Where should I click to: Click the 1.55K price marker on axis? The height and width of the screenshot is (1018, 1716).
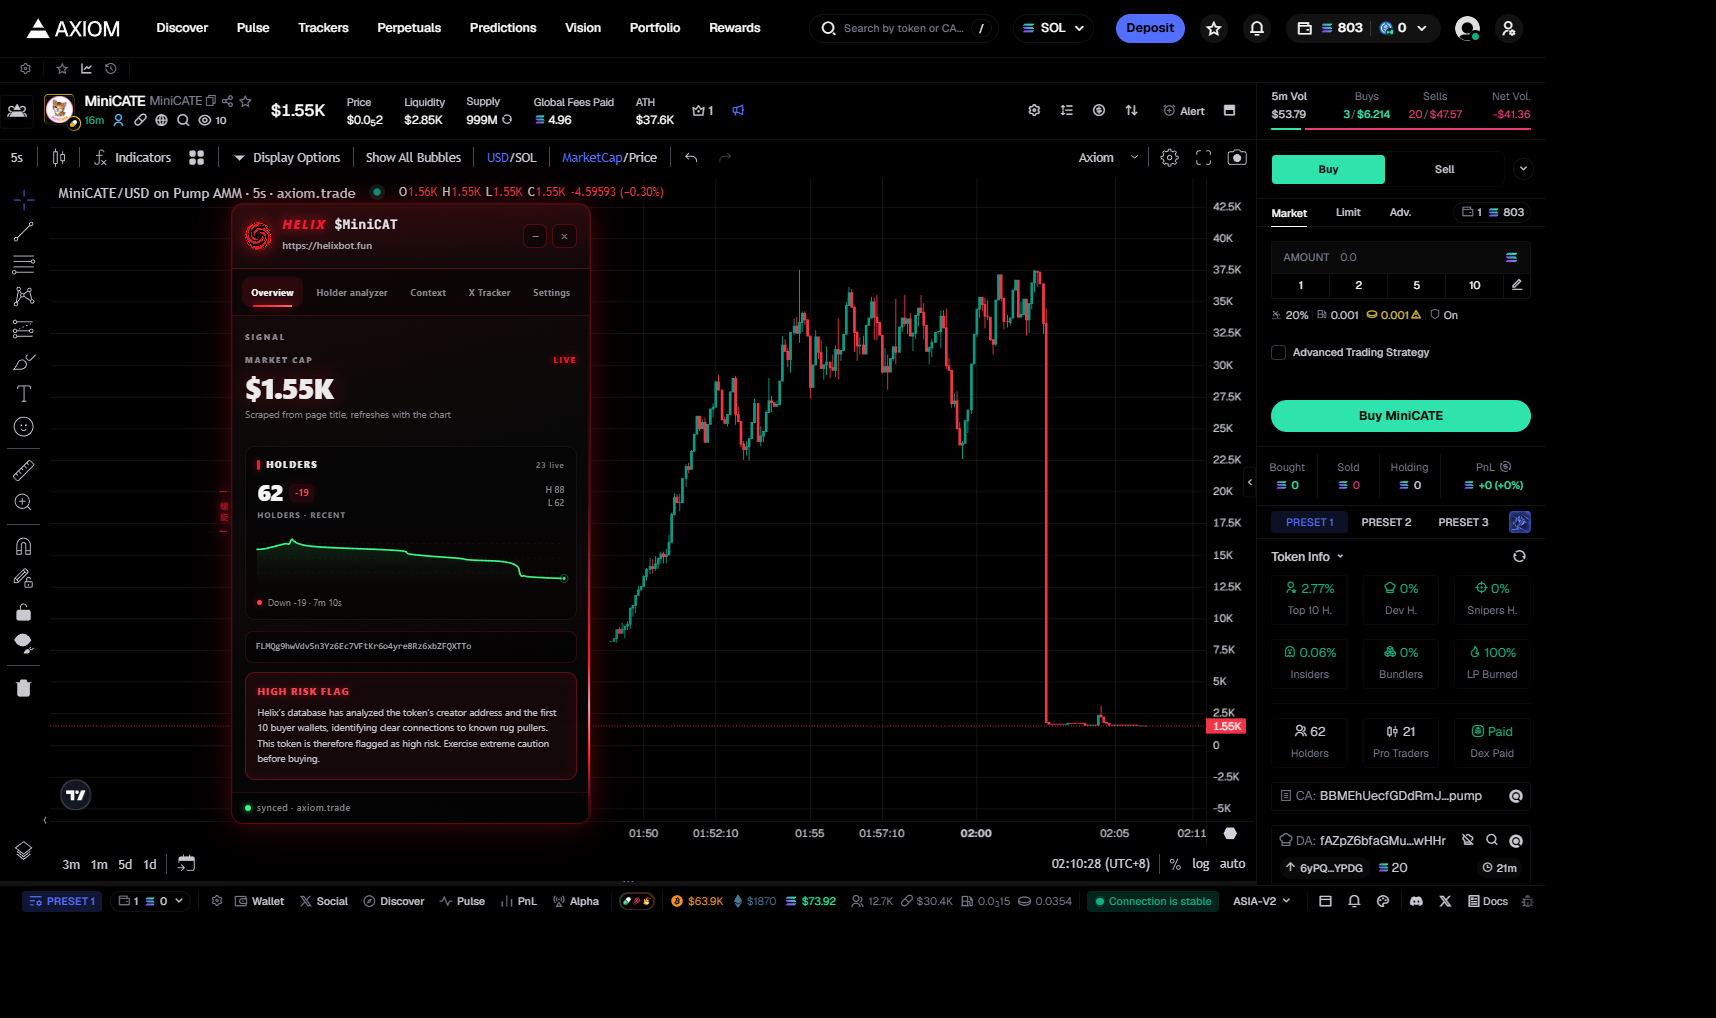1227,726
